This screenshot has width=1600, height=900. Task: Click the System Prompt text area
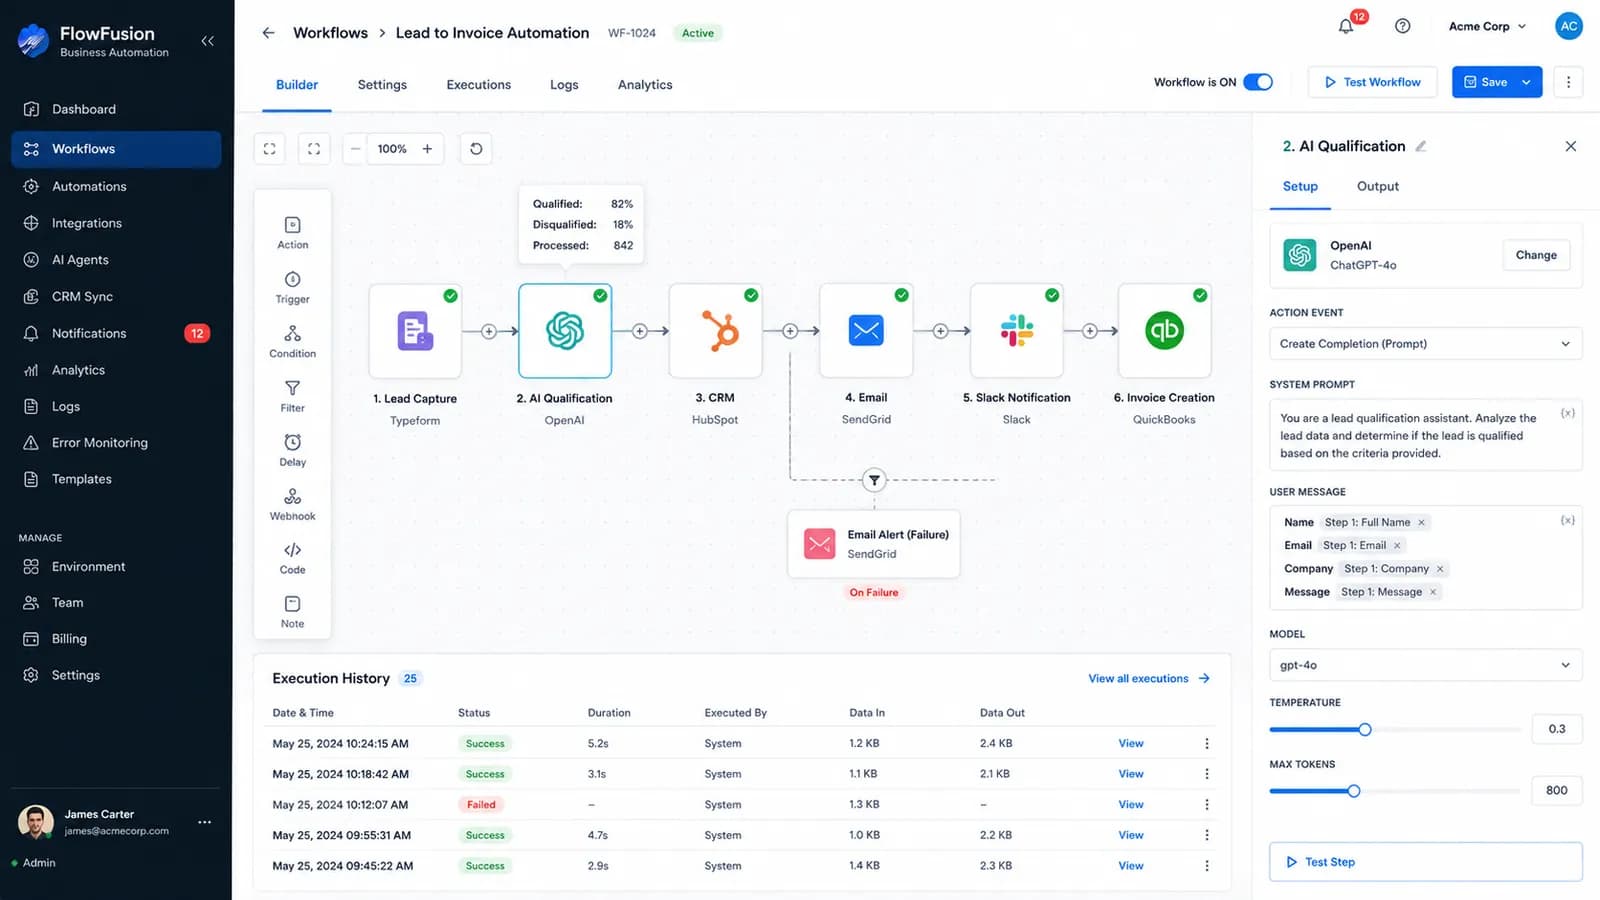(1425, 435)
